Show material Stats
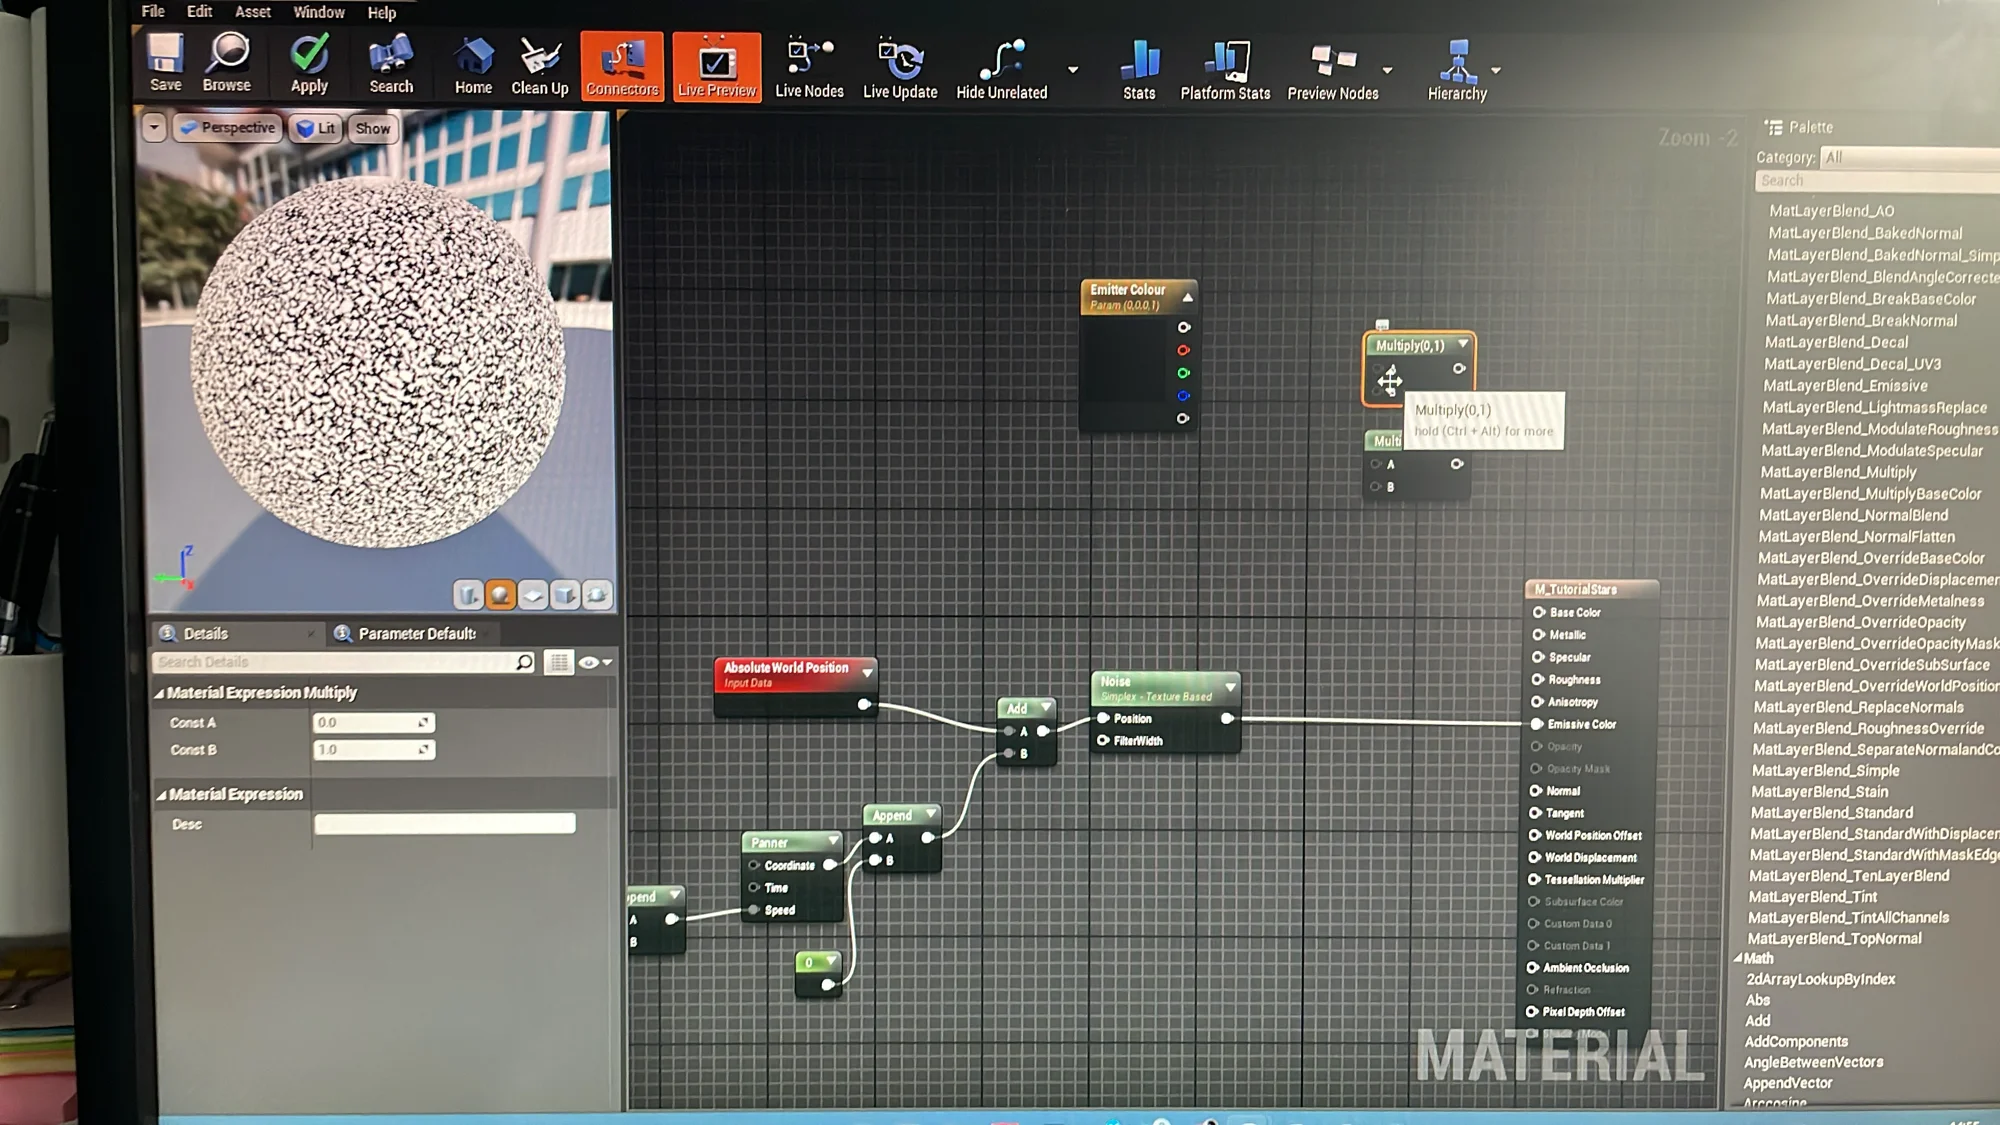Viewport: 2000px width, 1125px height. tap(1139, 70)
